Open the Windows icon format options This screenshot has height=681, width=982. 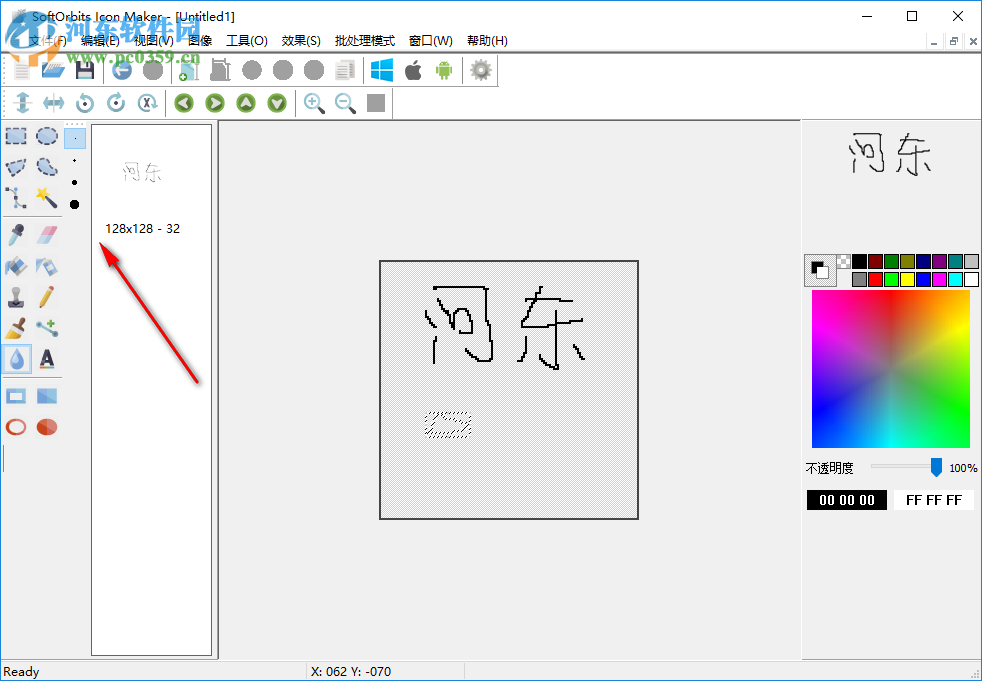click(381, 70)
